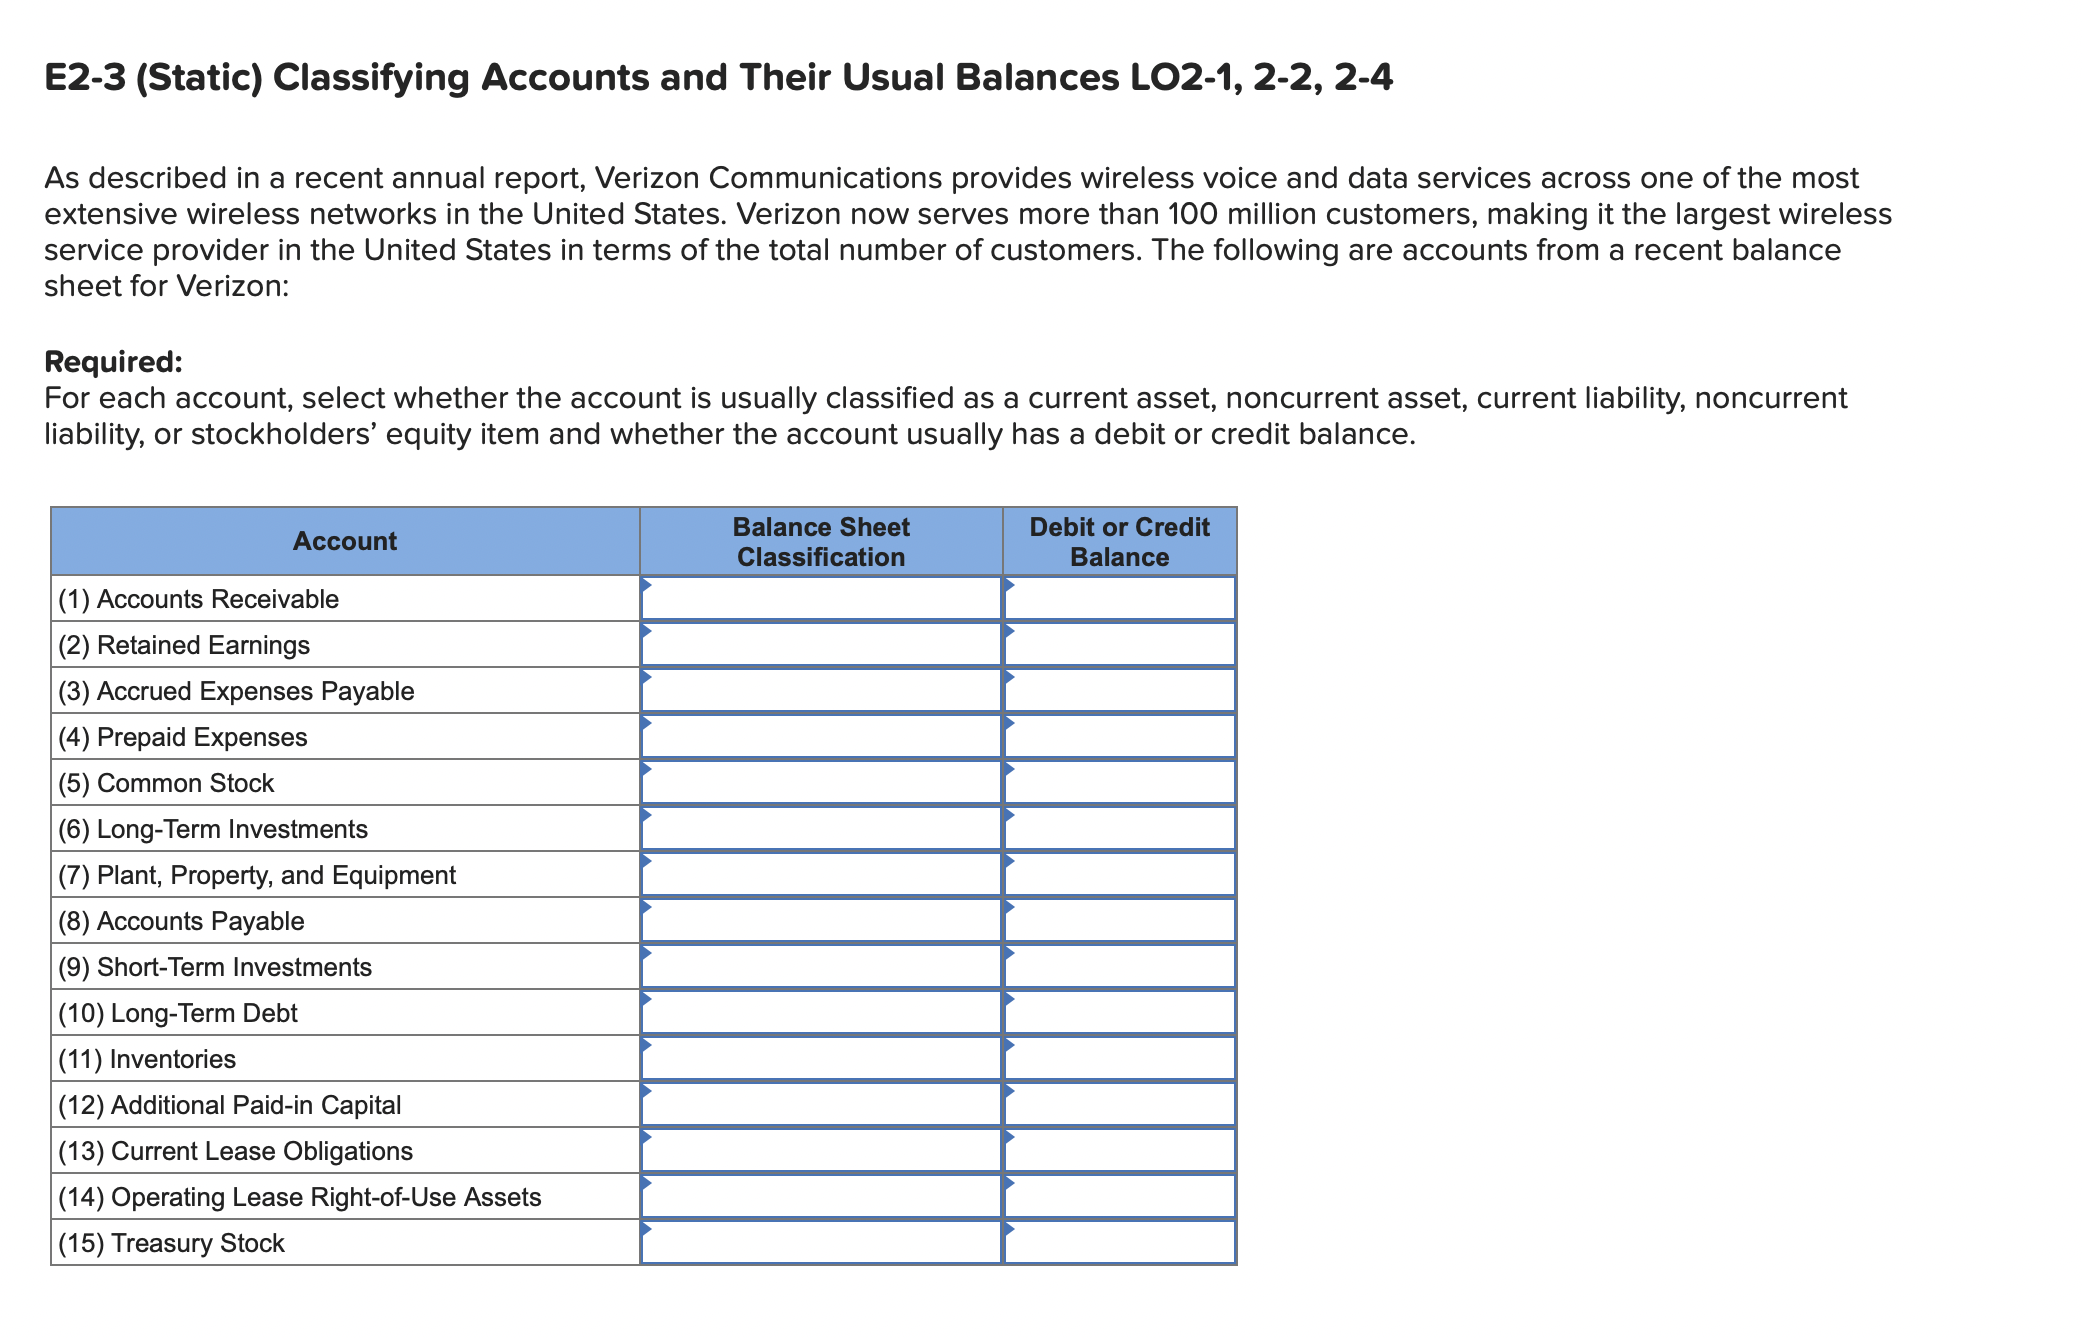Open the balance dropdown for Accounts Payable
The image size is (2082, 1338).
coord(1120,920)
